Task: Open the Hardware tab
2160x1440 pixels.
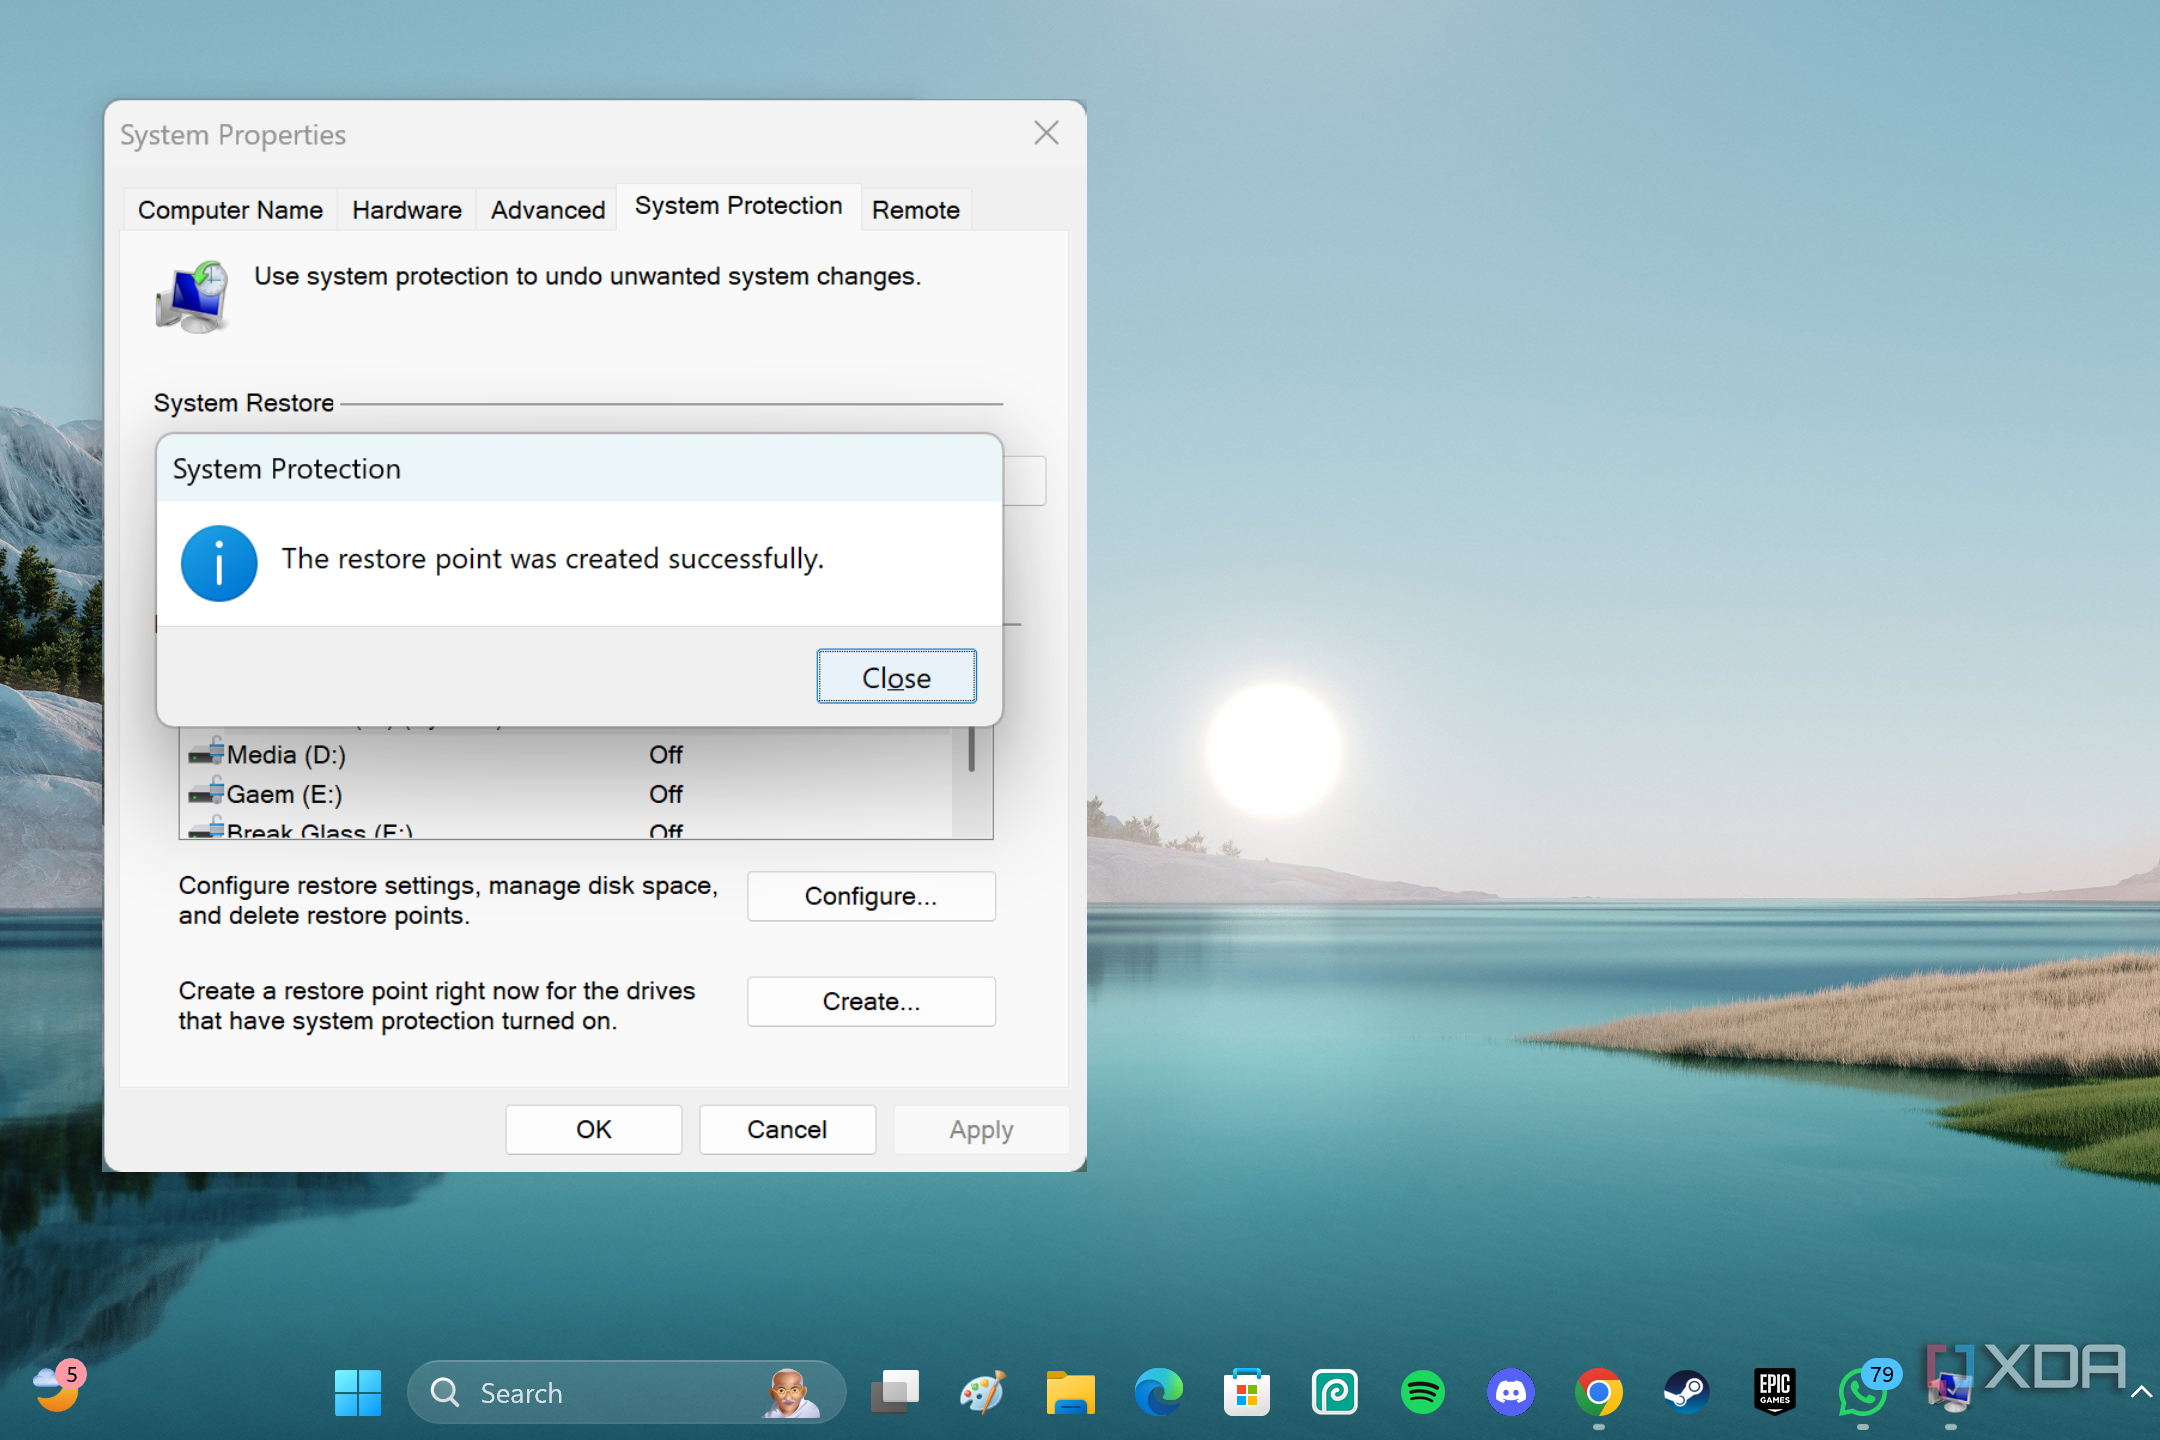Action: pyautogui.click(x=407, y=210)
